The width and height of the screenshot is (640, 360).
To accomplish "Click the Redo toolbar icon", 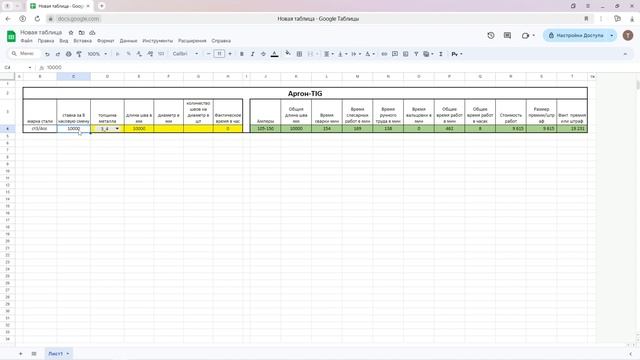I will [58, 54].
